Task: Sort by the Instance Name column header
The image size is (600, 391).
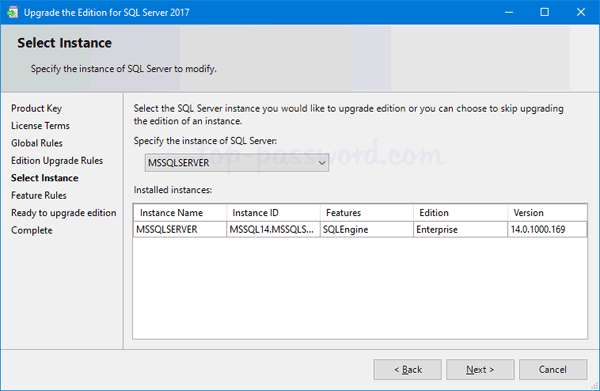Action: point(180,212)
